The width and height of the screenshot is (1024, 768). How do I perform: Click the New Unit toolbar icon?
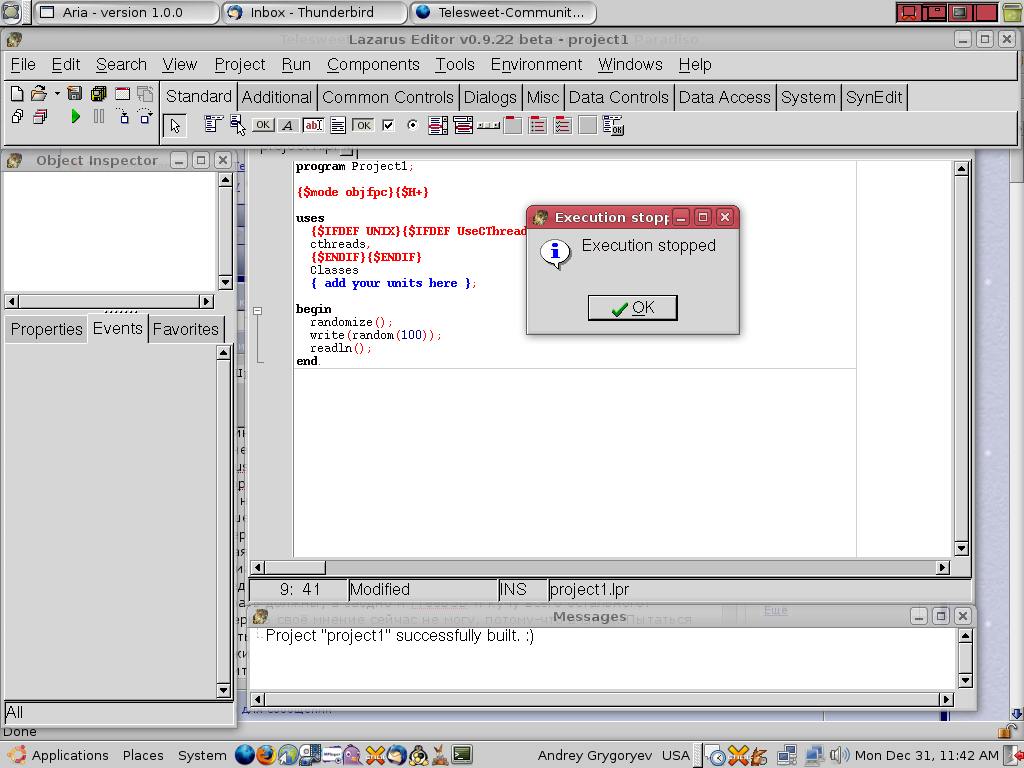[x=17, y=94]
